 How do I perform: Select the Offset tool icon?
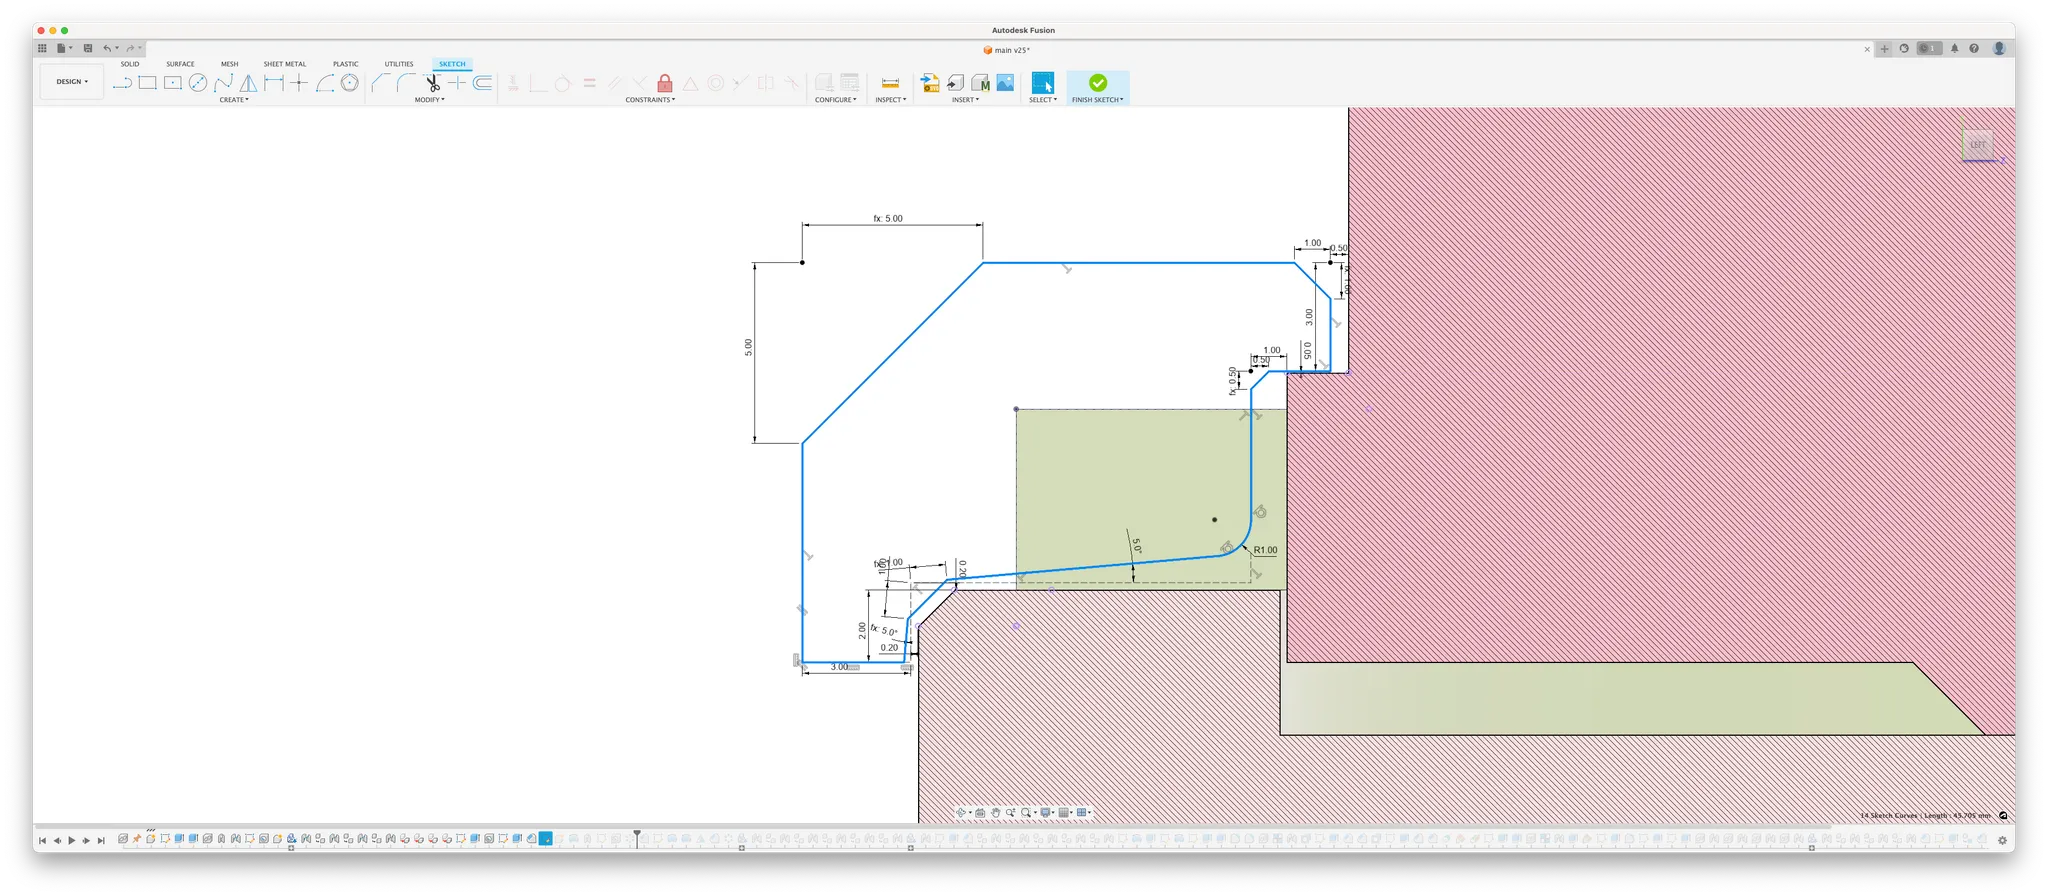(482, 83)
